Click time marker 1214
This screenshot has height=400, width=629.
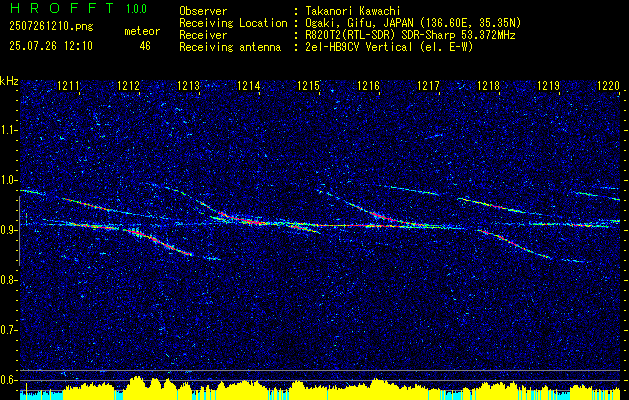pos(249,85)
